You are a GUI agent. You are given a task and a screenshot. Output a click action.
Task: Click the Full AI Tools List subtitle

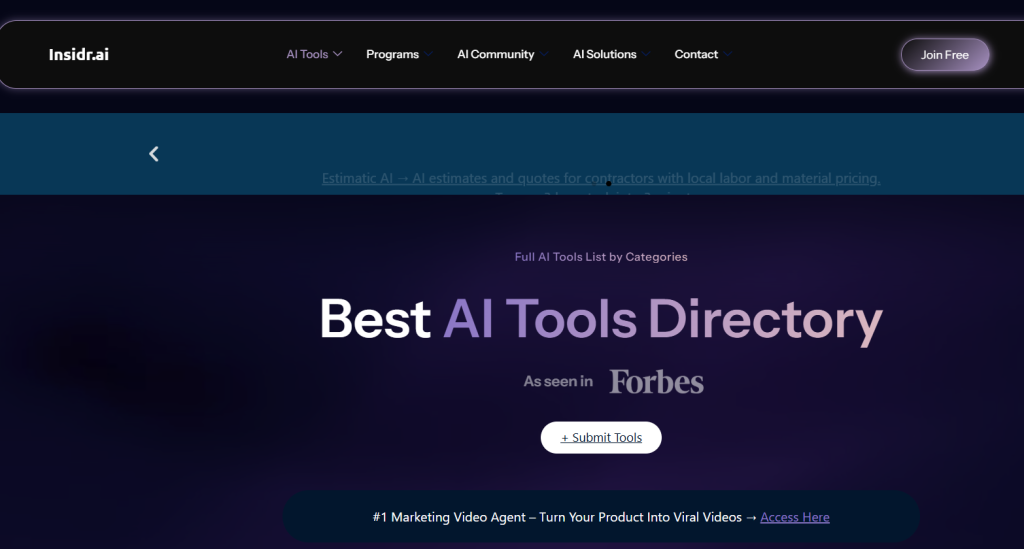pyautogui.click(x=600, y=257)
